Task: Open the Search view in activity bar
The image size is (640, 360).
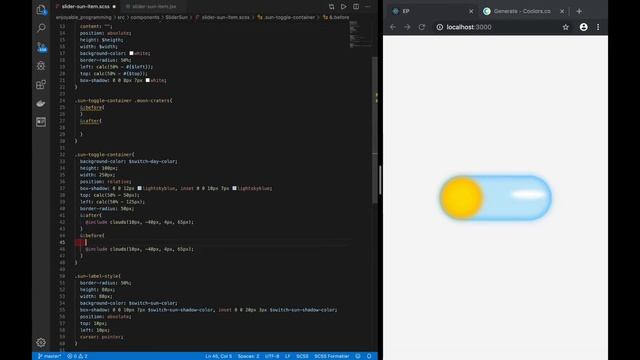Action: pyautogui.click(x=41, y=28)
